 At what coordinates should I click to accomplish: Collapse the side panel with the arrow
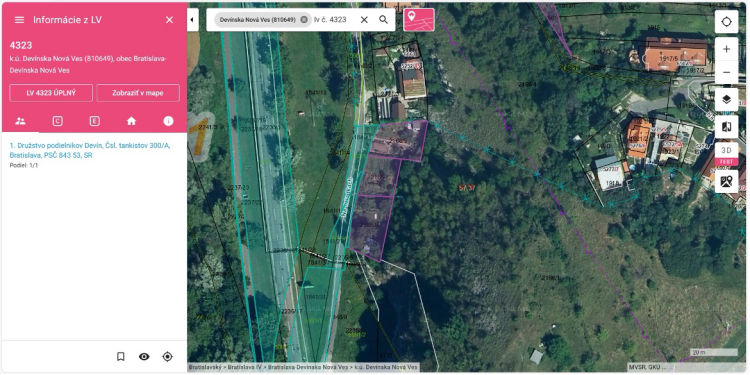pyautogui.click(x=192, y=20)
